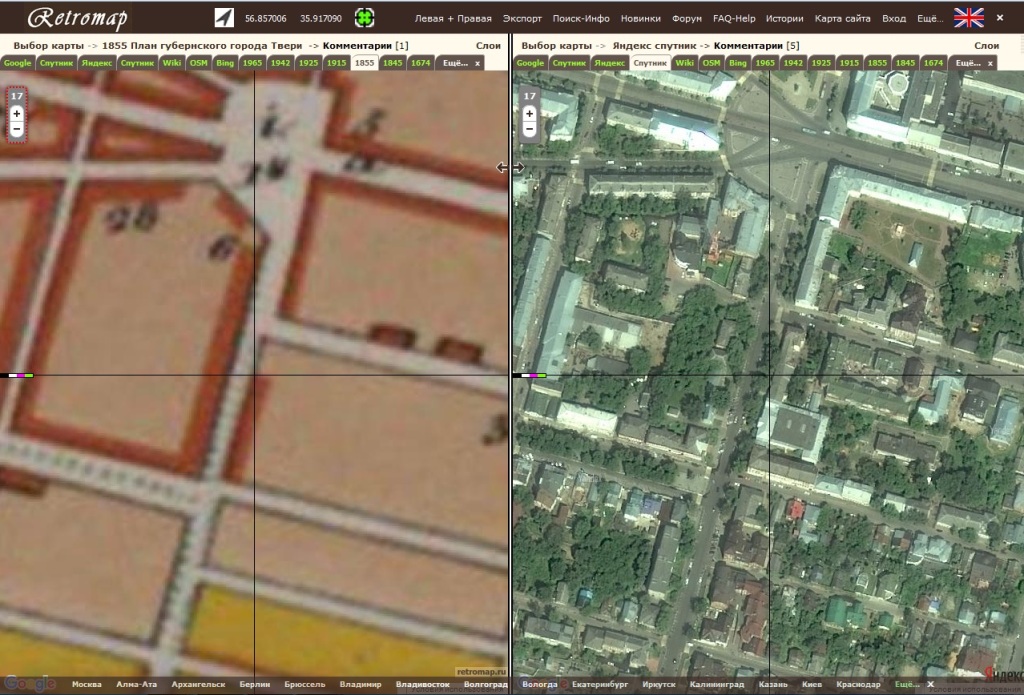Image resolution: width=1024 pixels, height=695 pixels.
Task: Go to the Форум page
Action: point(687,18)
